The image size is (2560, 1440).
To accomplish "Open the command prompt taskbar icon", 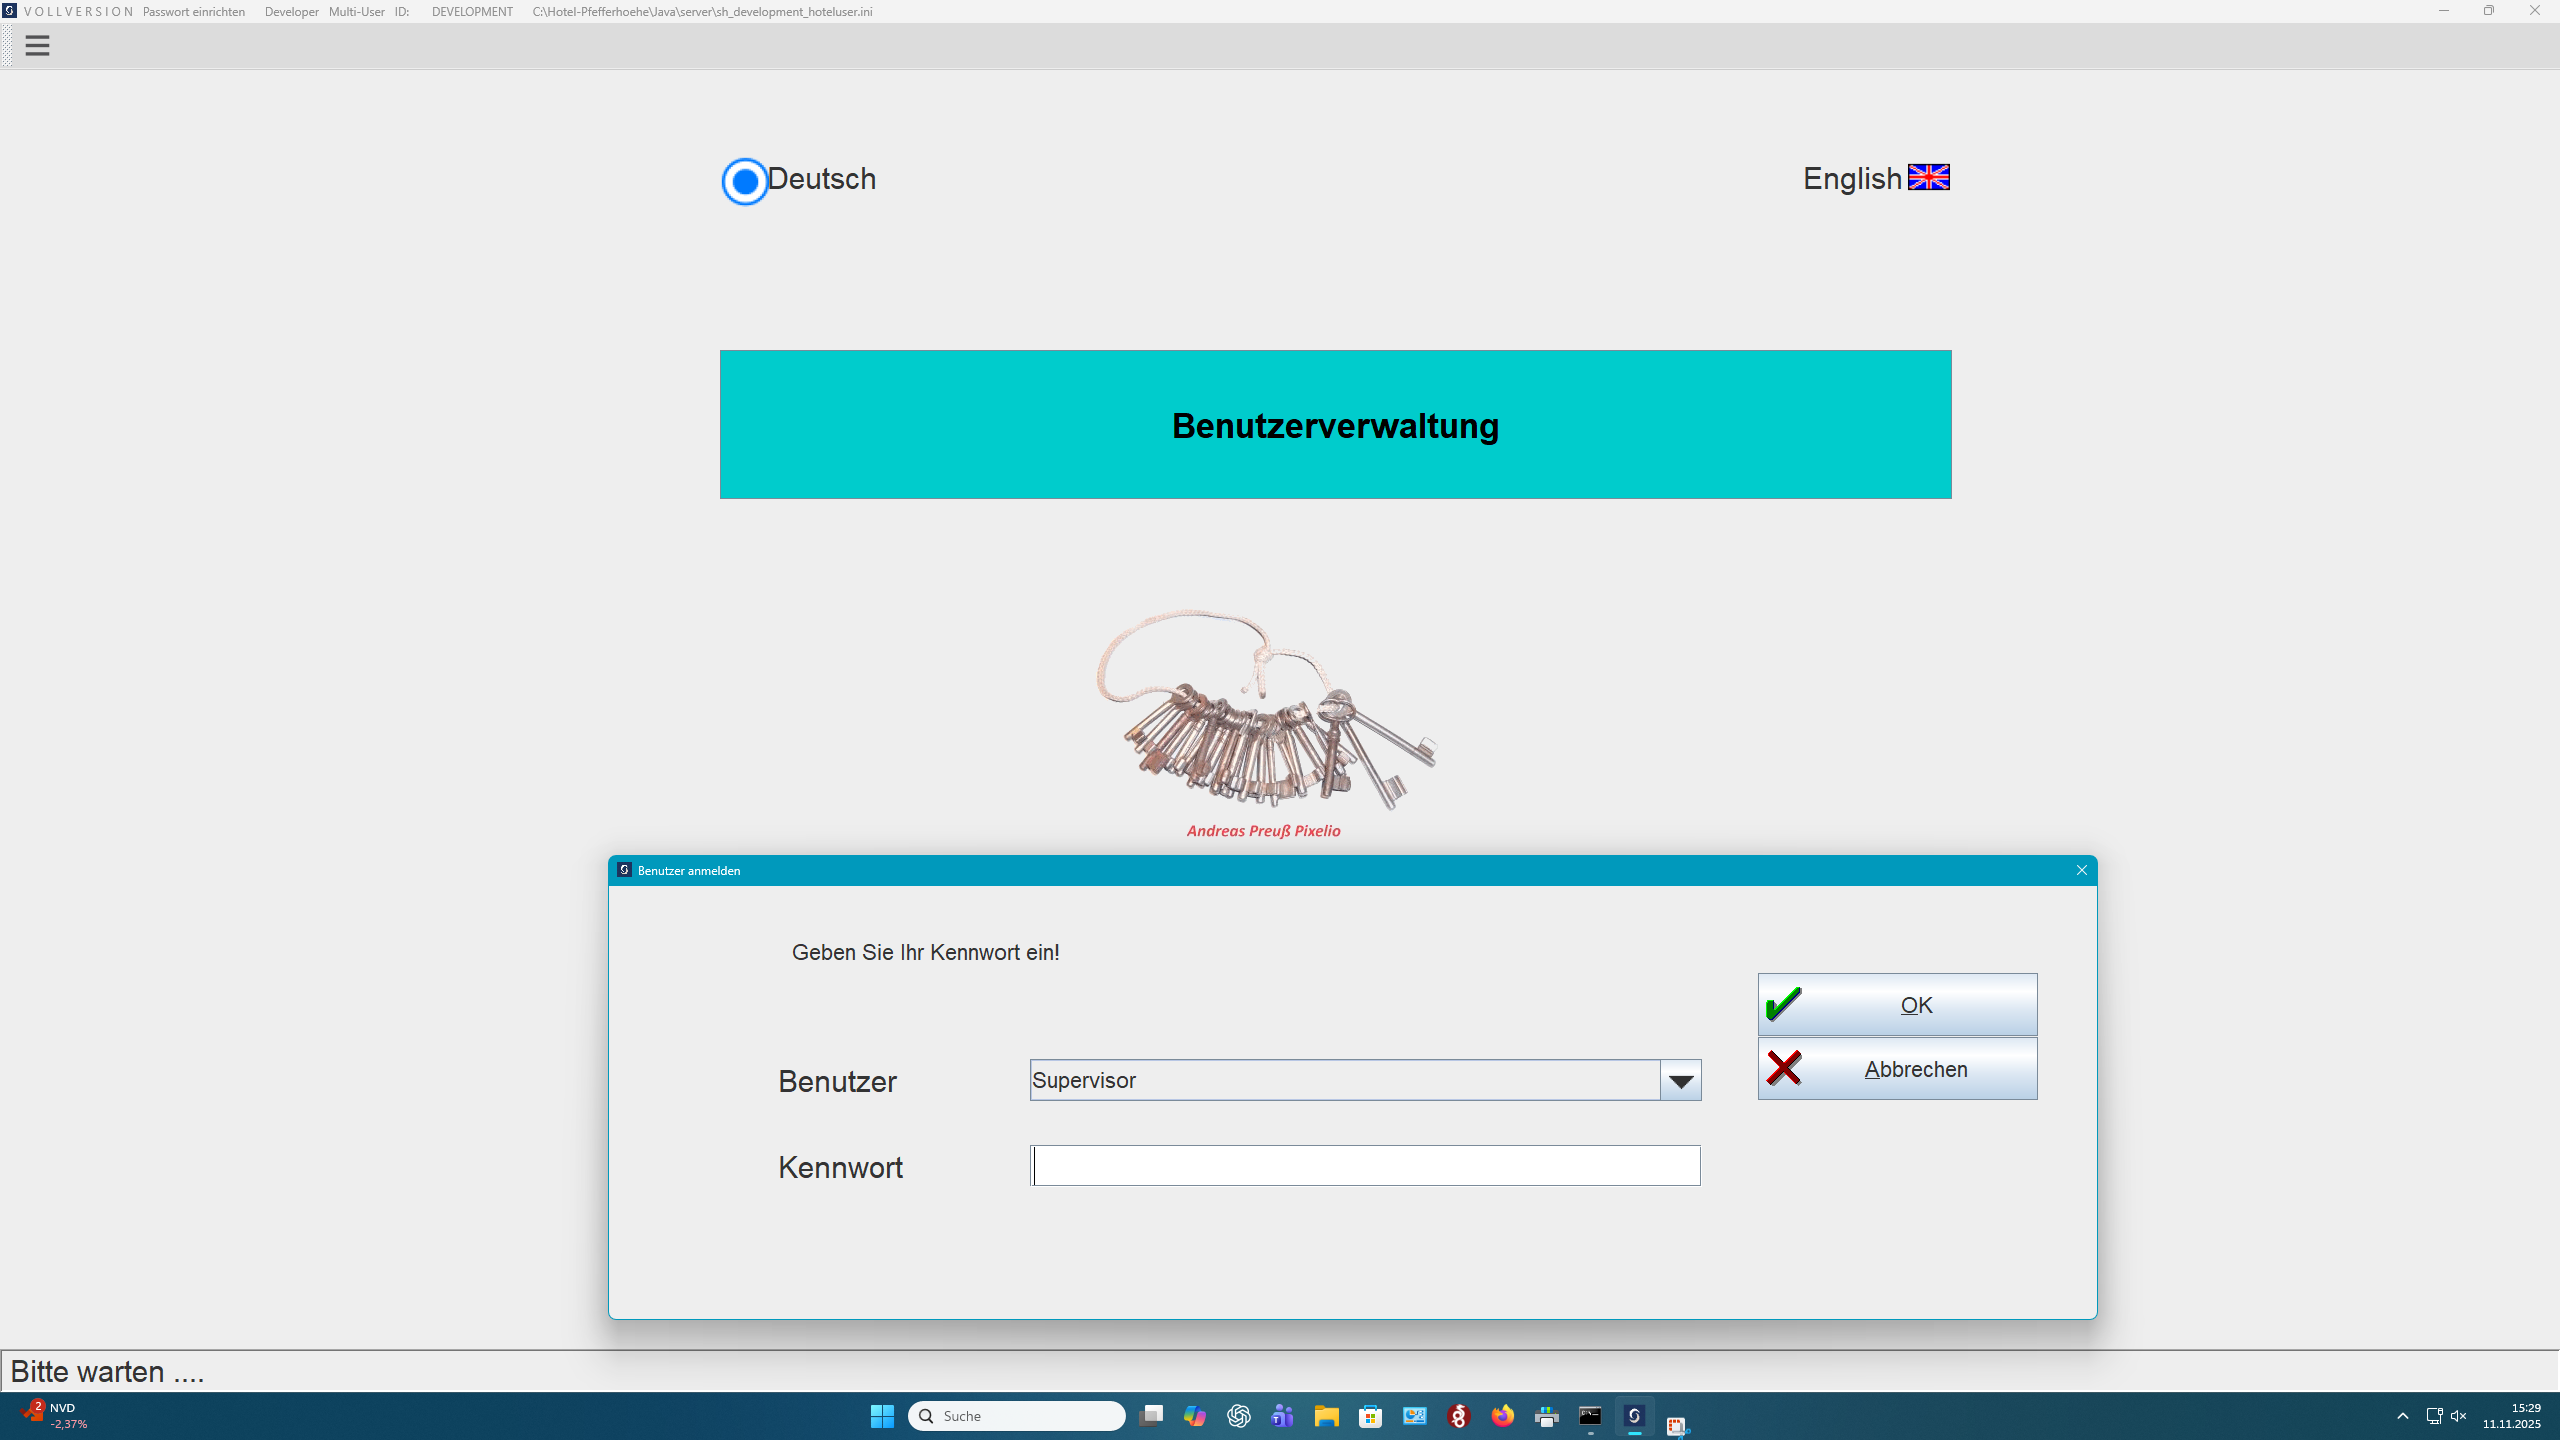I will [1590, 1416].
